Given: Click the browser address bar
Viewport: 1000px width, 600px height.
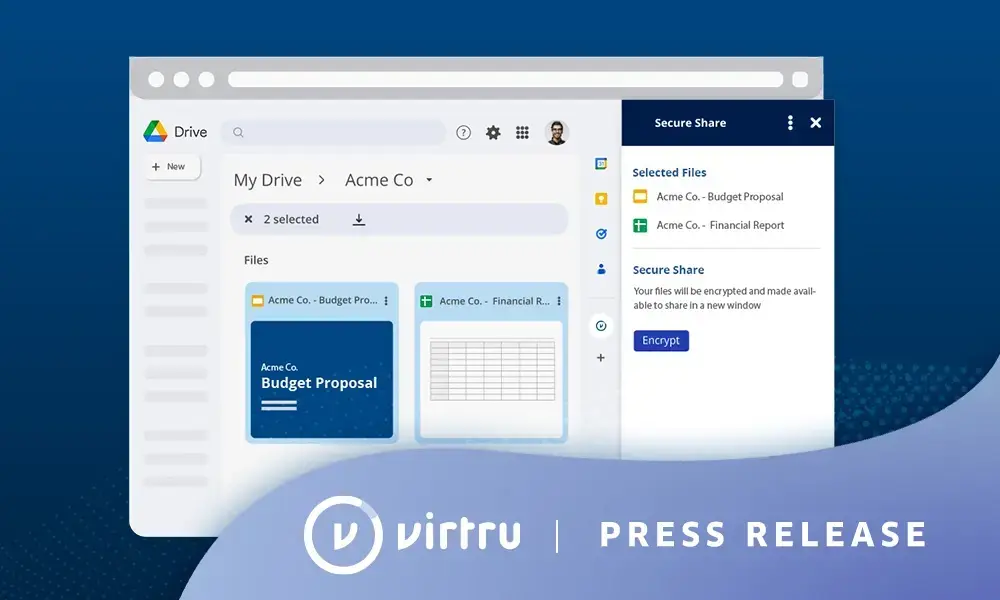Looking at the screenshot, I should [x=506, y=79].
